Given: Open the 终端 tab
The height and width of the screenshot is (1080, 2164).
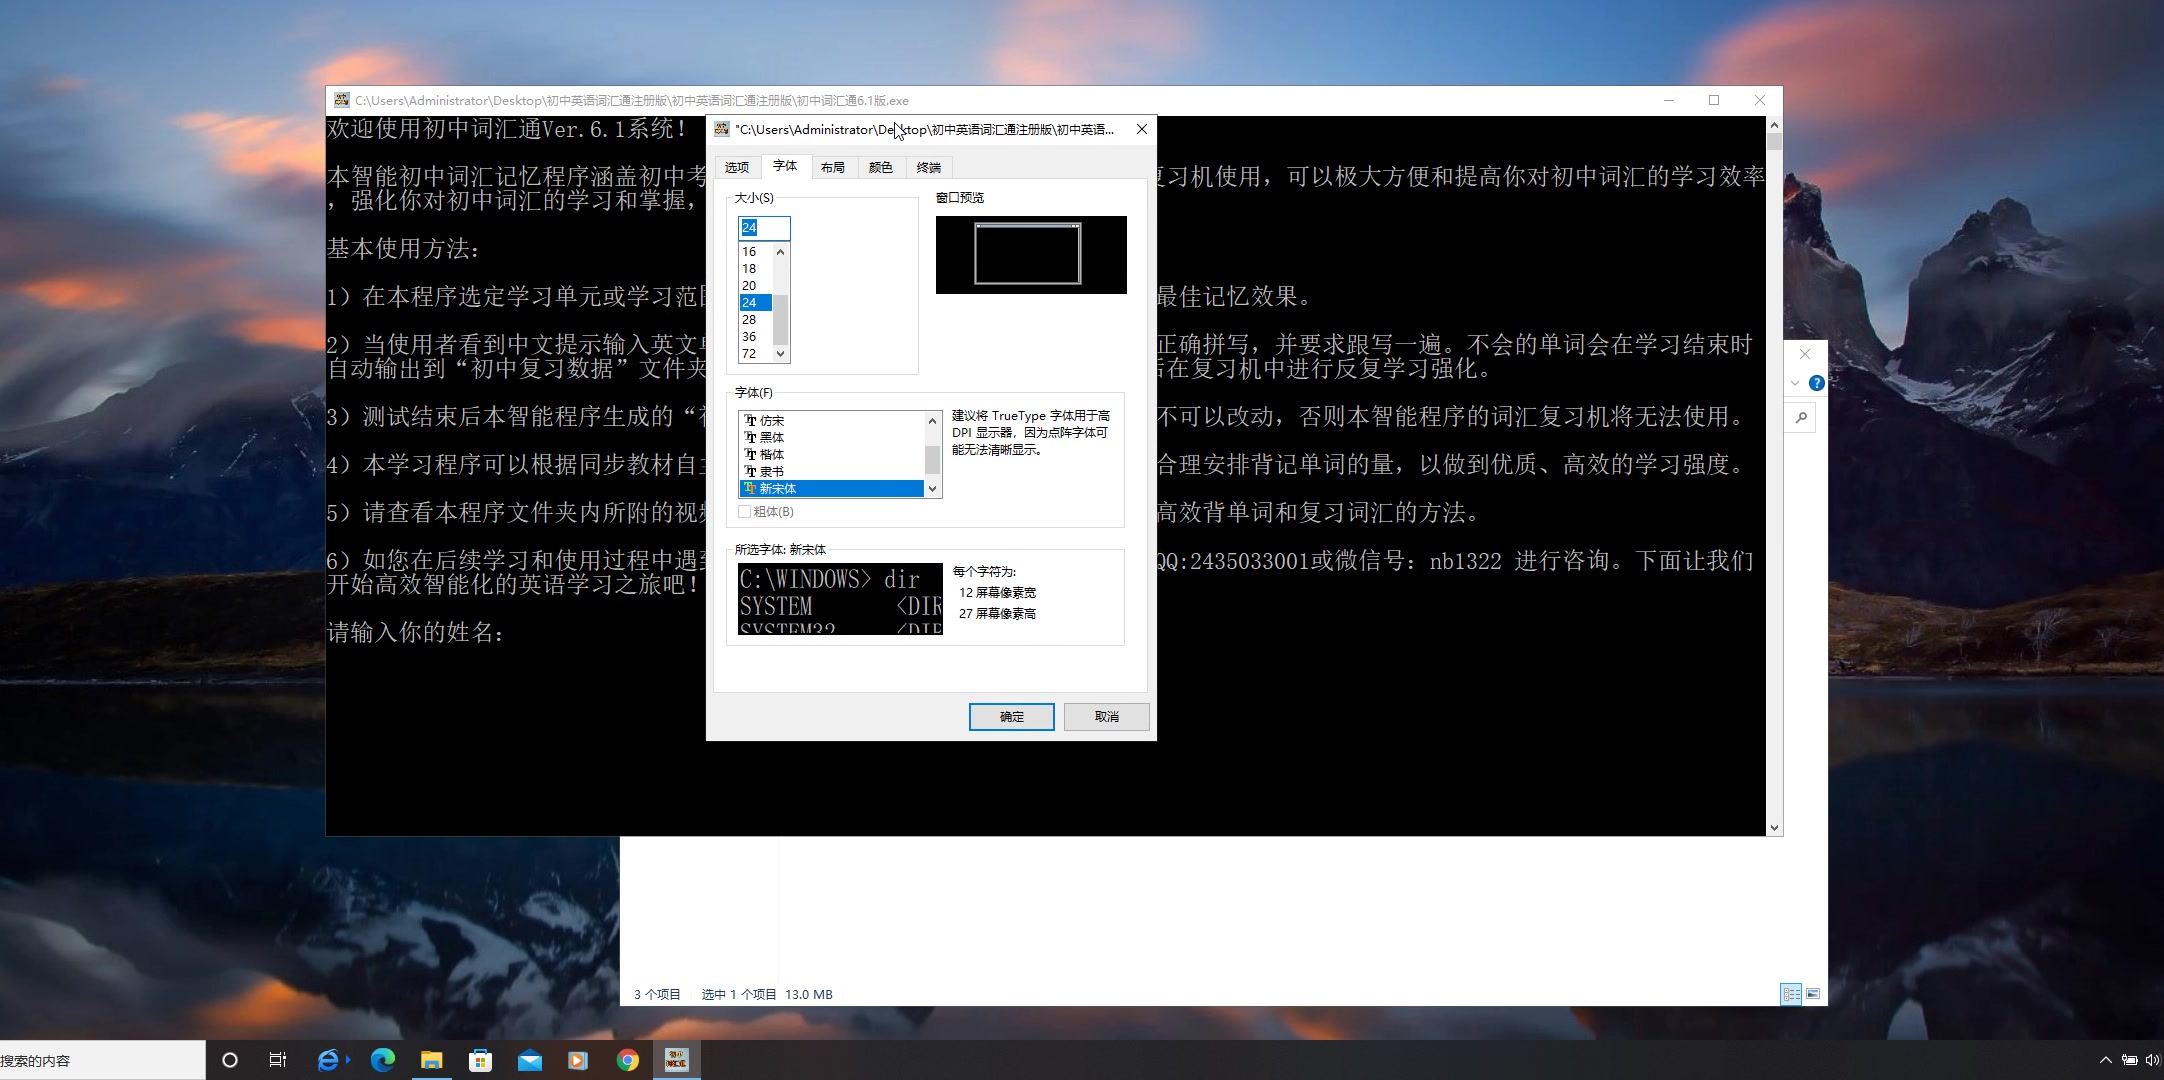Looking at the screenshot, I should pyautogui.click(x=929, y=168).
